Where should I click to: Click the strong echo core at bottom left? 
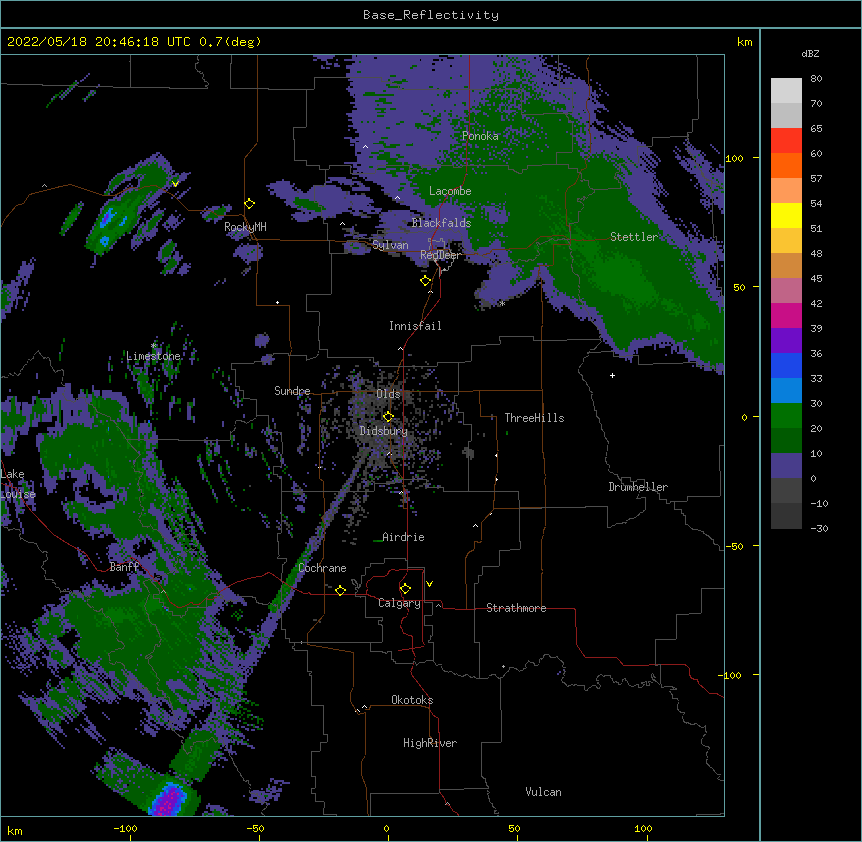click(x=170, y=800)
